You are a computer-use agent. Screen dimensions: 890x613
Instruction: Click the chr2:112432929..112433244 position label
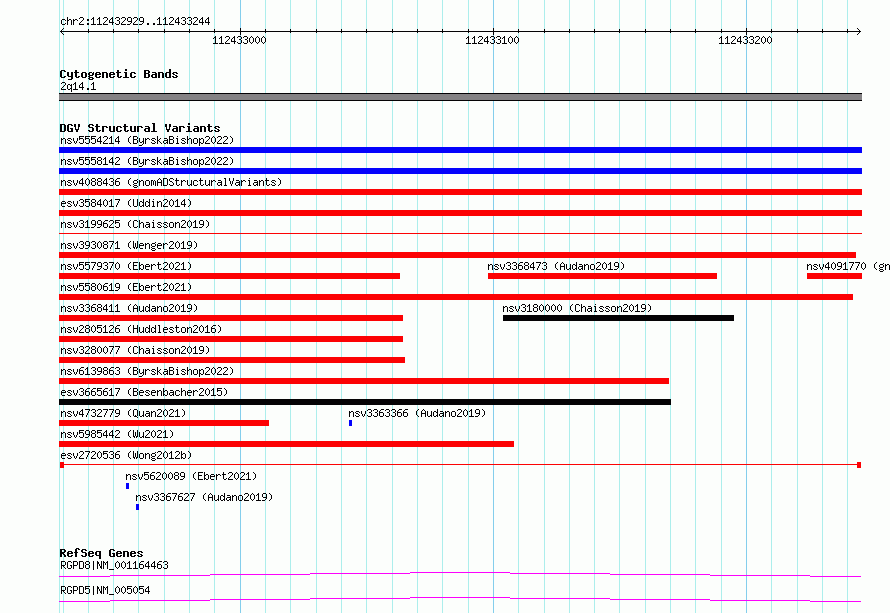tap(135, 21)
